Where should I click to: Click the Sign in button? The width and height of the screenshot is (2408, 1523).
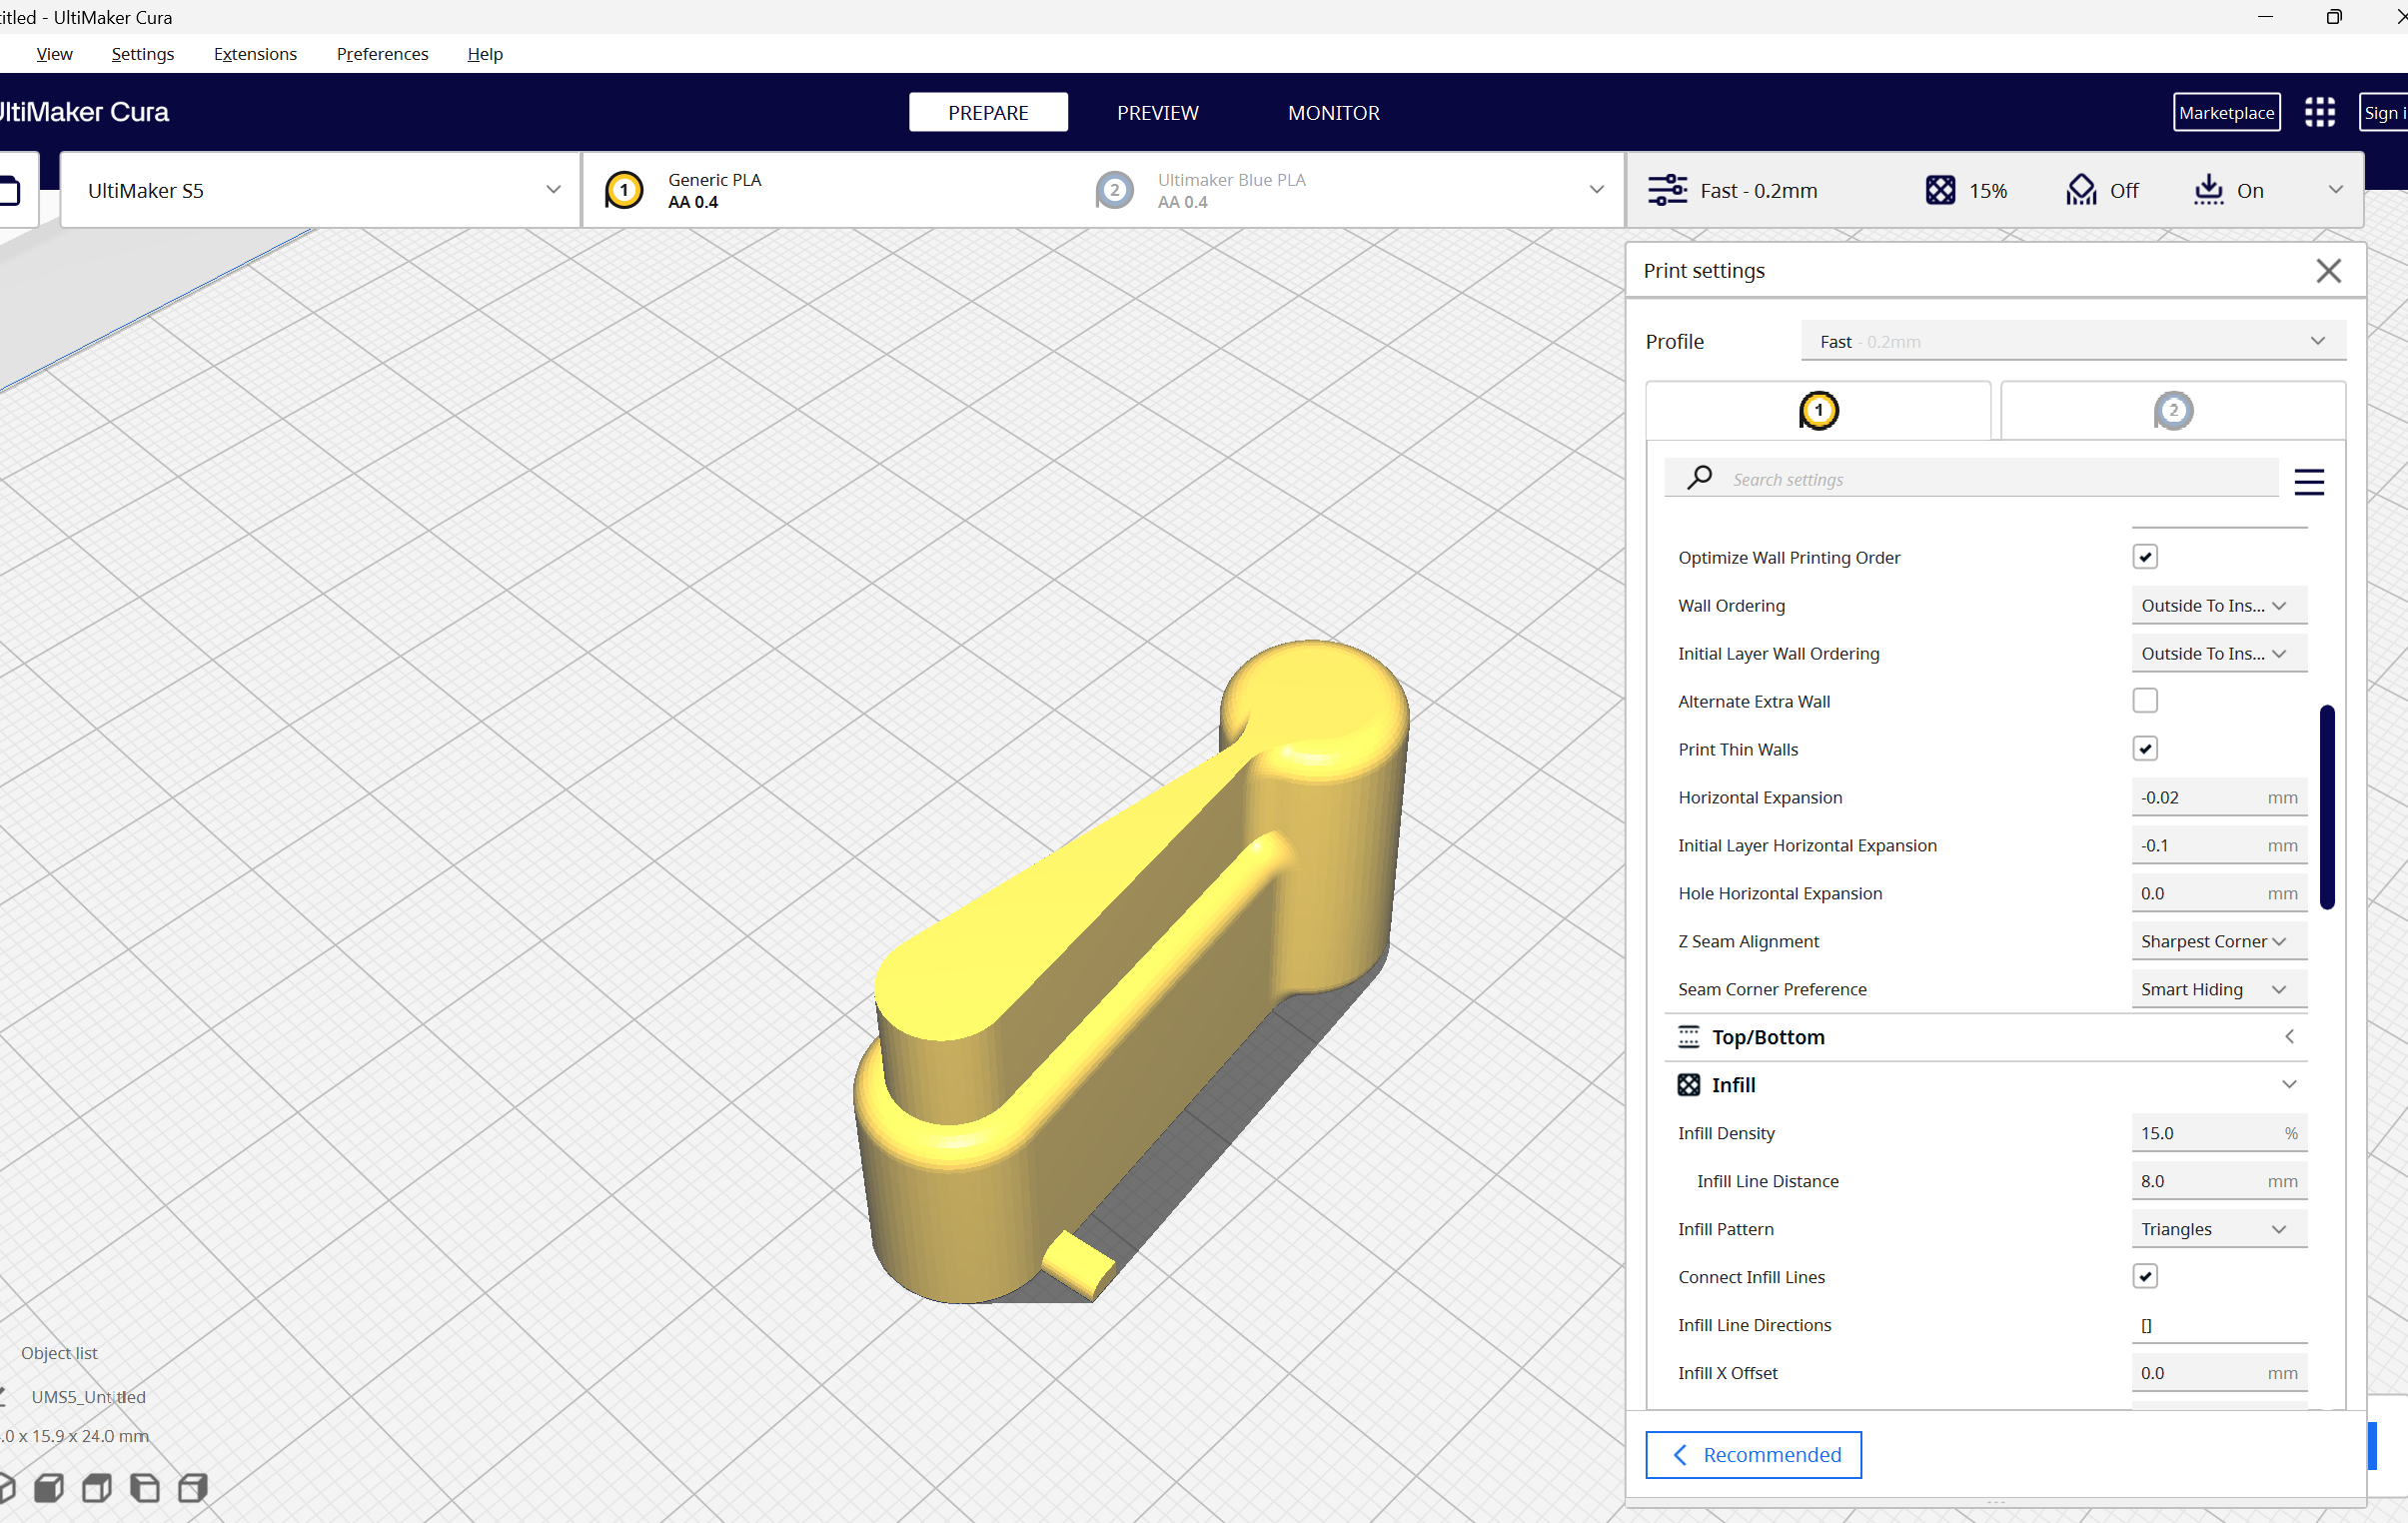2384,112
